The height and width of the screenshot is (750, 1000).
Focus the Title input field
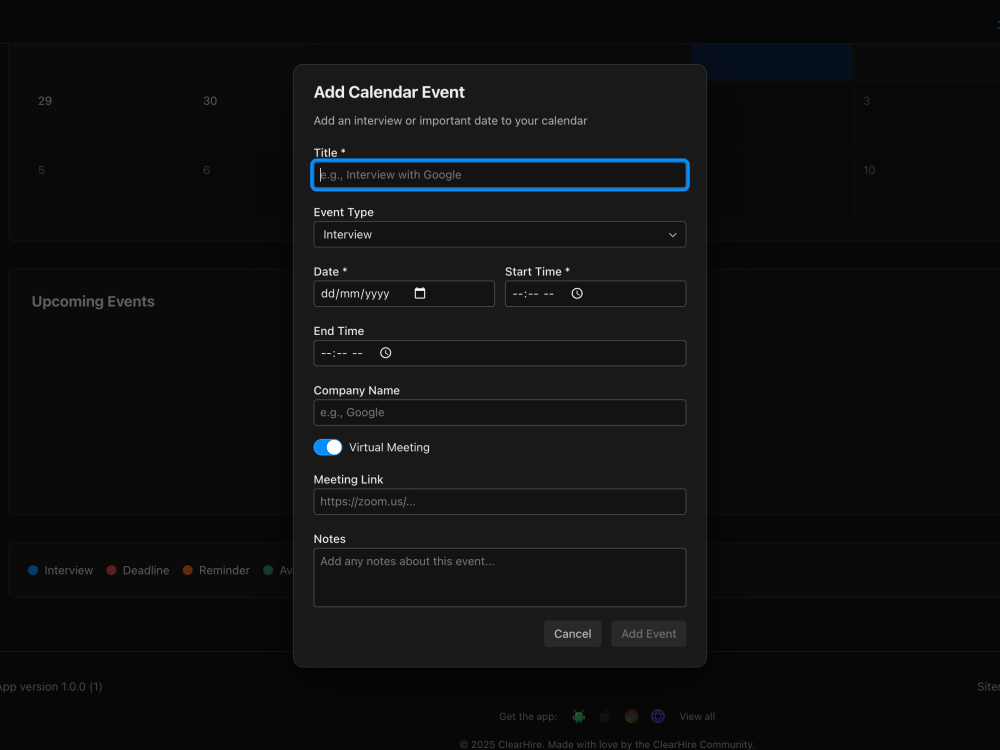coord(500,175)
